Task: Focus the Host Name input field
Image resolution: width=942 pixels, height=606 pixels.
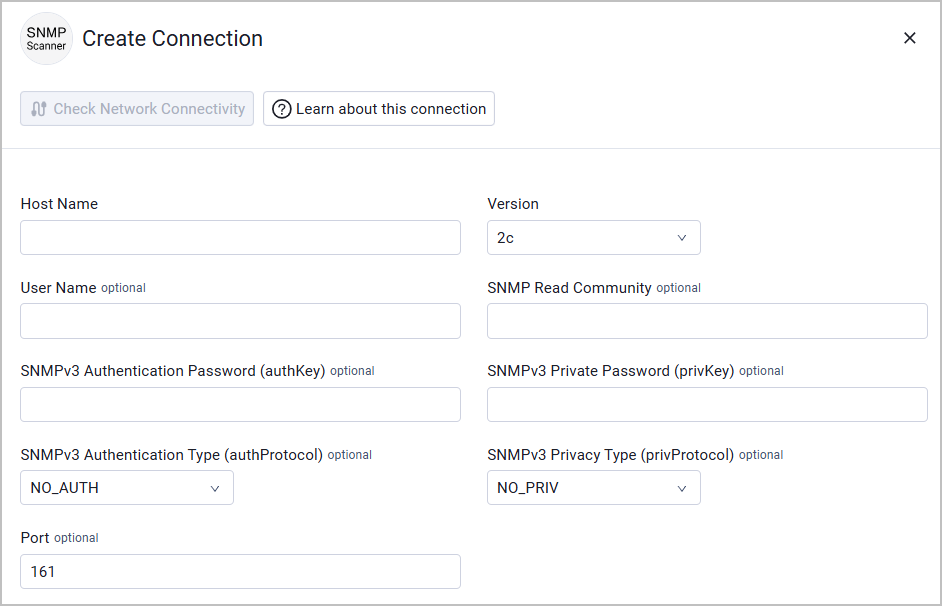Action: tap(240, 238)
